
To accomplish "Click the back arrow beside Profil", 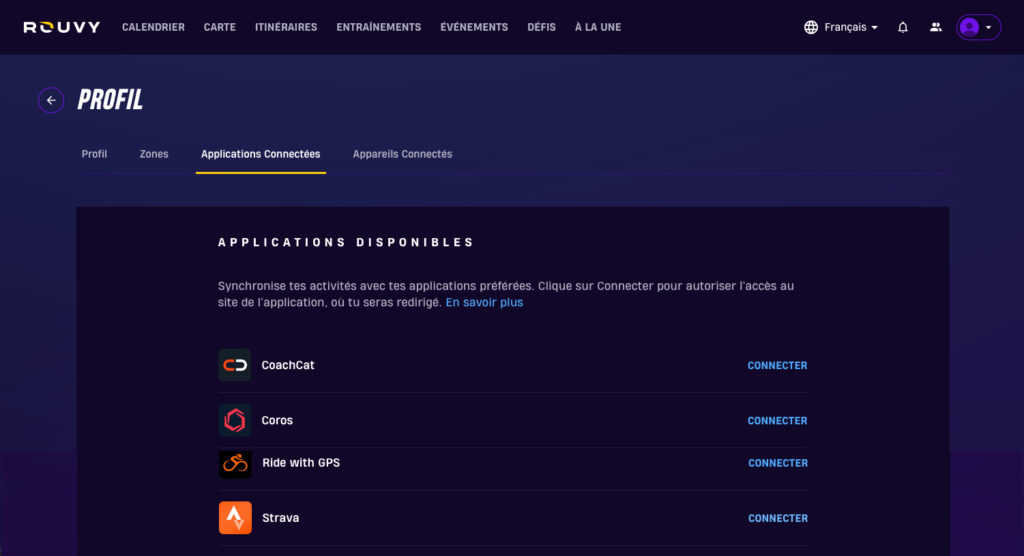I will click(51, 100).
